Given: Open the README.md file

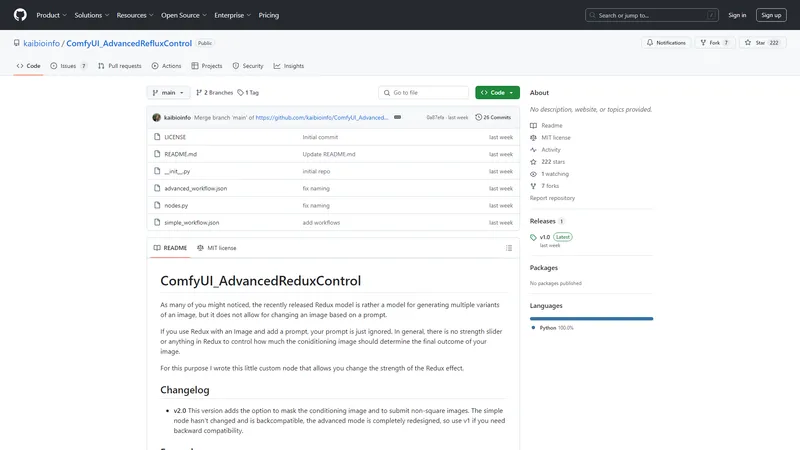Looking at the screenshot, I should tap(181, 154).
